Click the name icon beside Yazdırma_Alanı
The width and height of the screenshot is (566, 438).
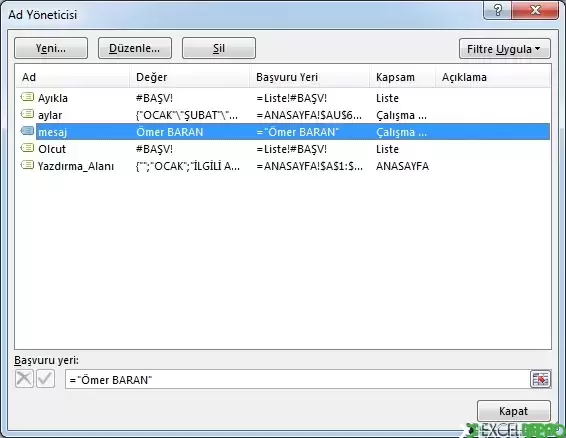[x=27, y=165]
